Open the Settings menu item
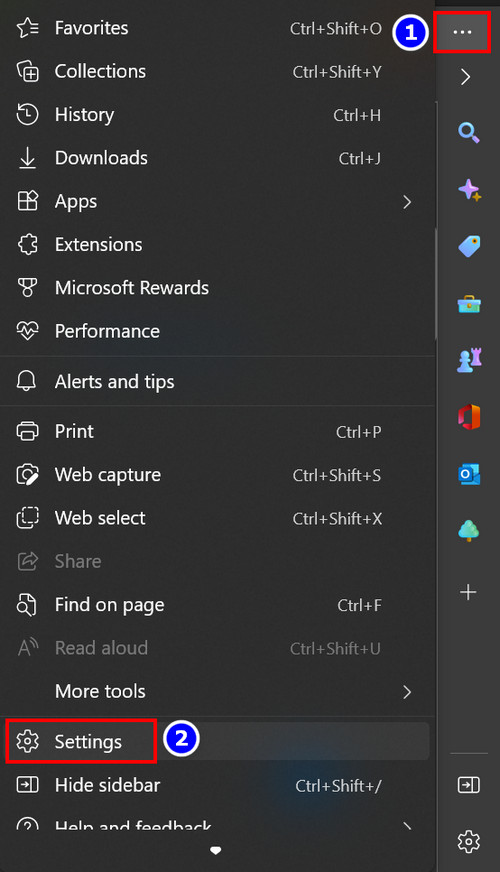Image resolution: width=500 pixels, height=872 pixels. click(217, 741)
